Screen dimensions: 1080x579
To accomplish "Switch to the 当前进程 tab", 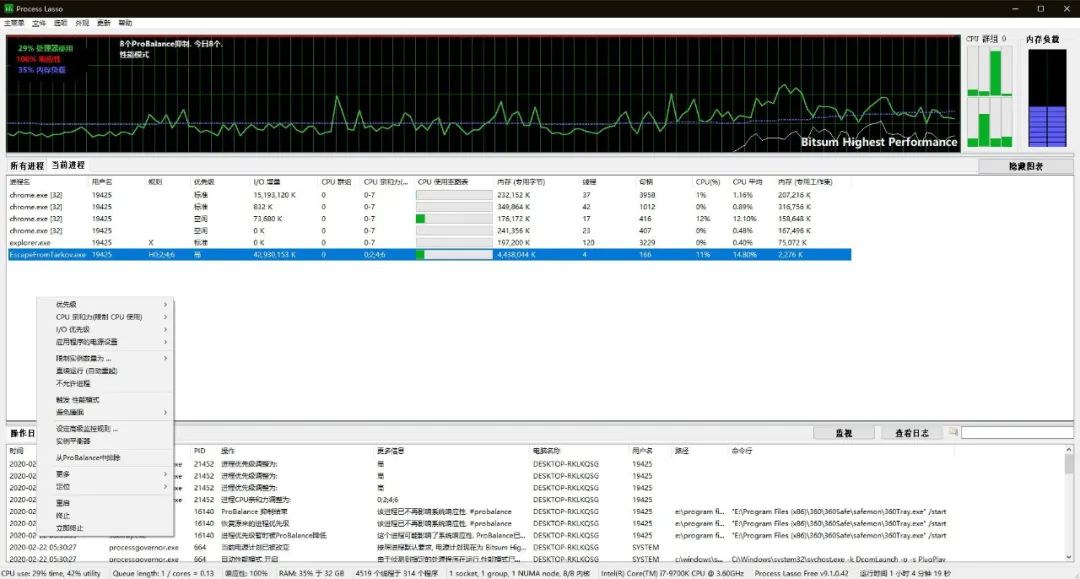I will point(68,165).
